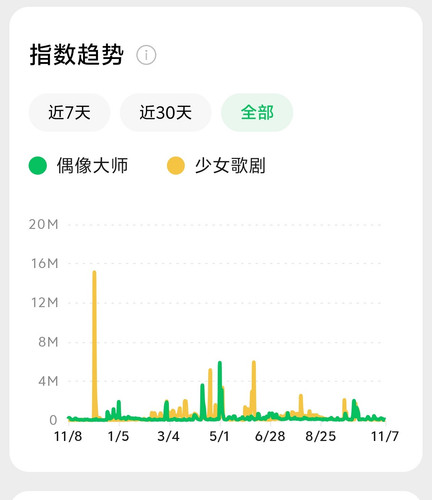Click the 20M y-axis label

[44, 224]
